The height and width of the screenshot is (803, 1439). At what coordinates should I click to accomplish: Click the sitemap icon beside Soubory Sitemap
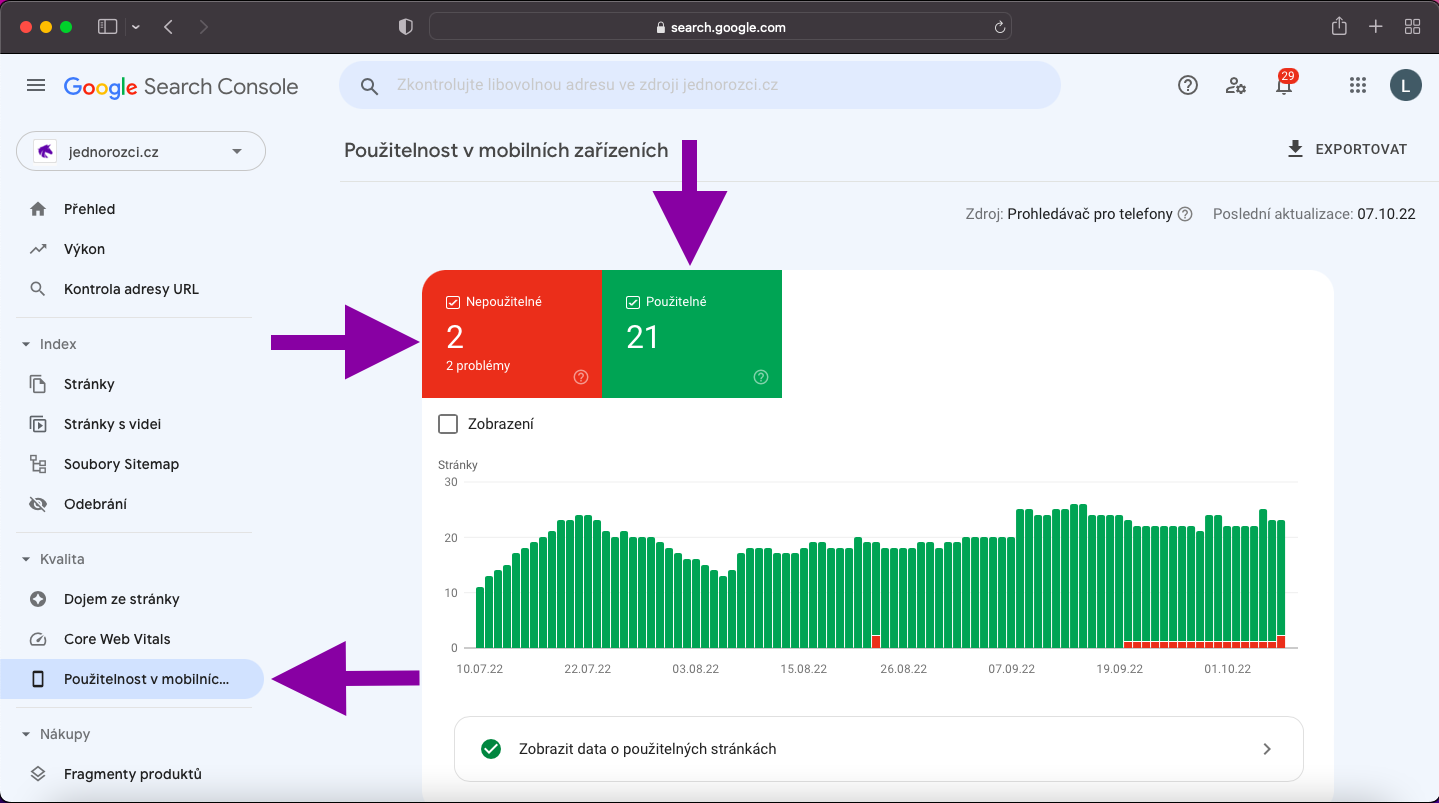click(38, 464)
